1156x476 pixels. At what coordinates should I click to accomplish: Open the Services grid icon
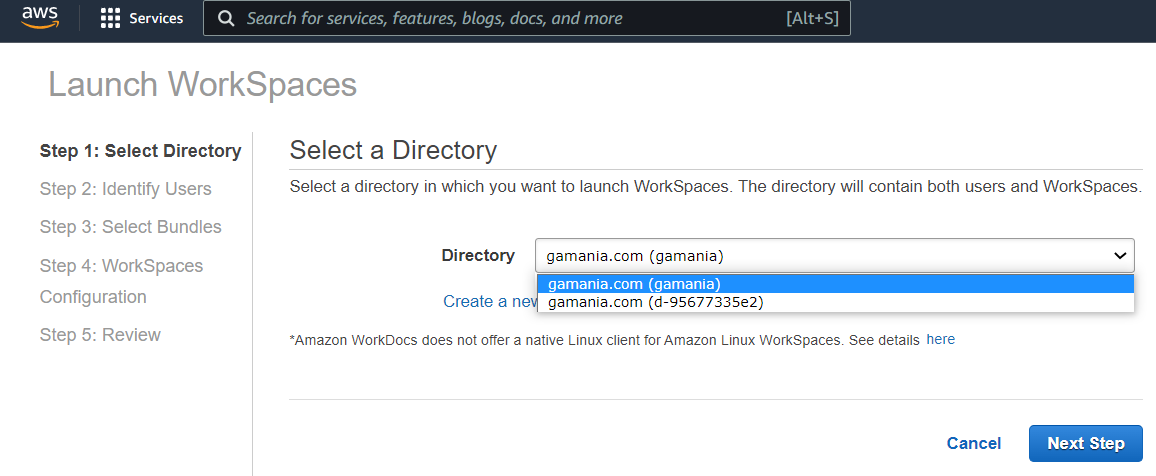(110, 19)
